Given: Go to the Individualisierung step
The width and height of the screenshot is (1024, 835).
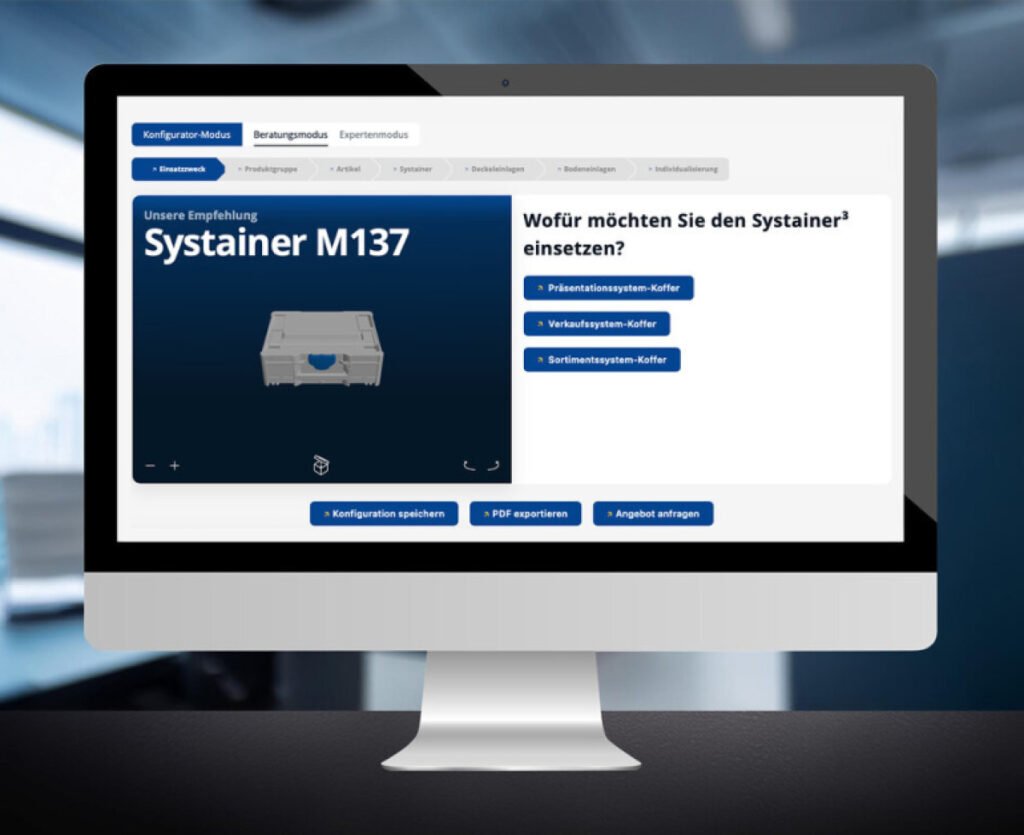Looking at the screenshot, I should (683, 169).
